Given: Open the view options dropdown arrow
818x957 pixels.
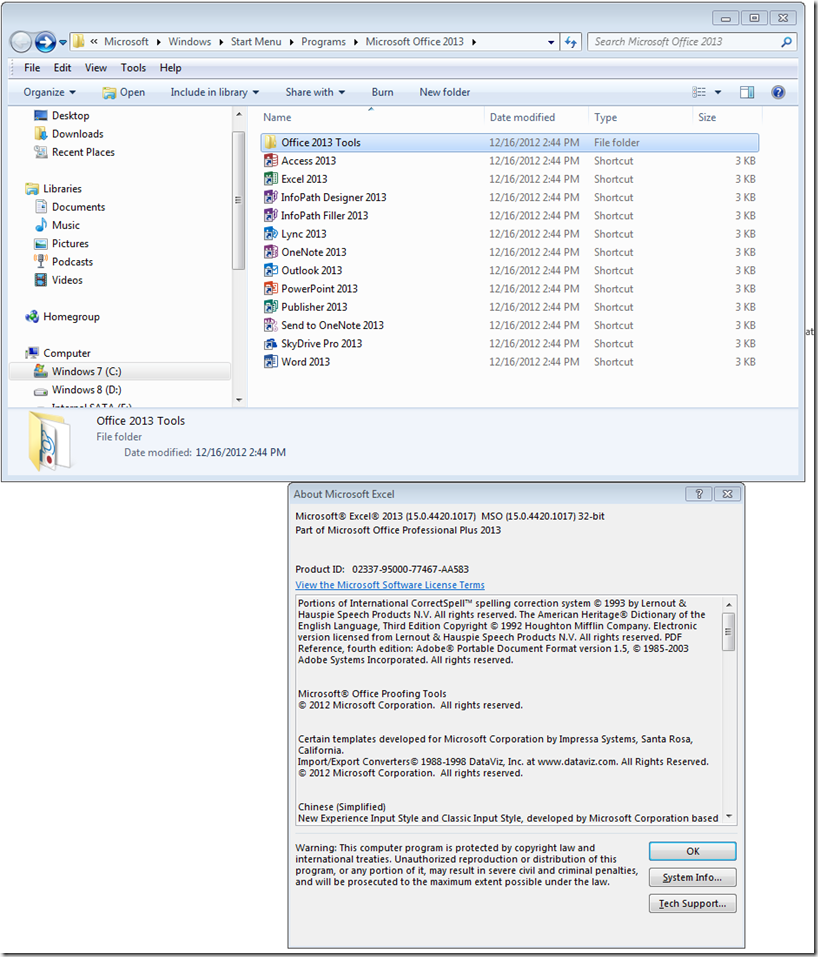Looking at the screenshot, I should coord(718,92).
